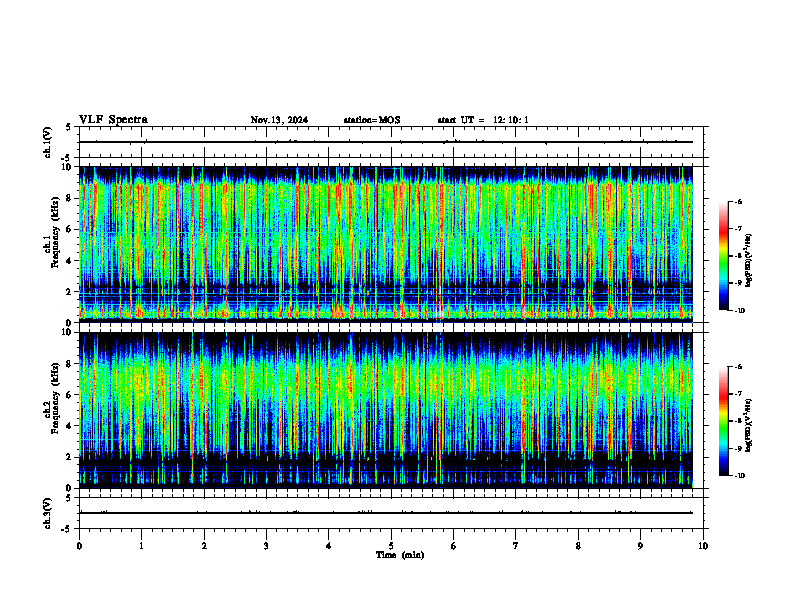Screen dimensions: 792x612
Task: Select the date text "Nov.13, 2024"
Action: (x=279, y=120)
